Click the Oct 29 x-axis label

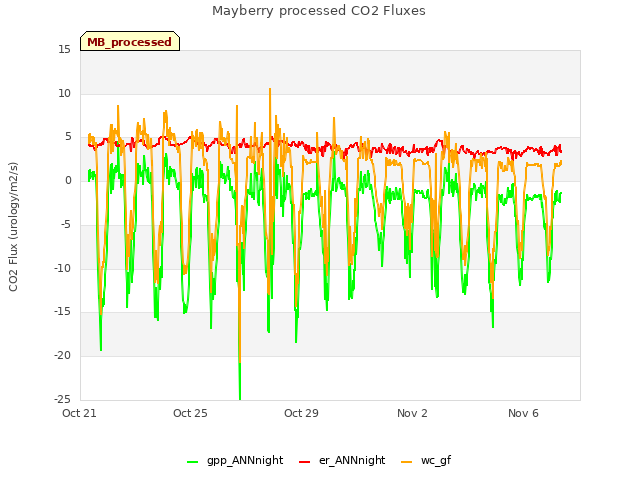point(301,413)
